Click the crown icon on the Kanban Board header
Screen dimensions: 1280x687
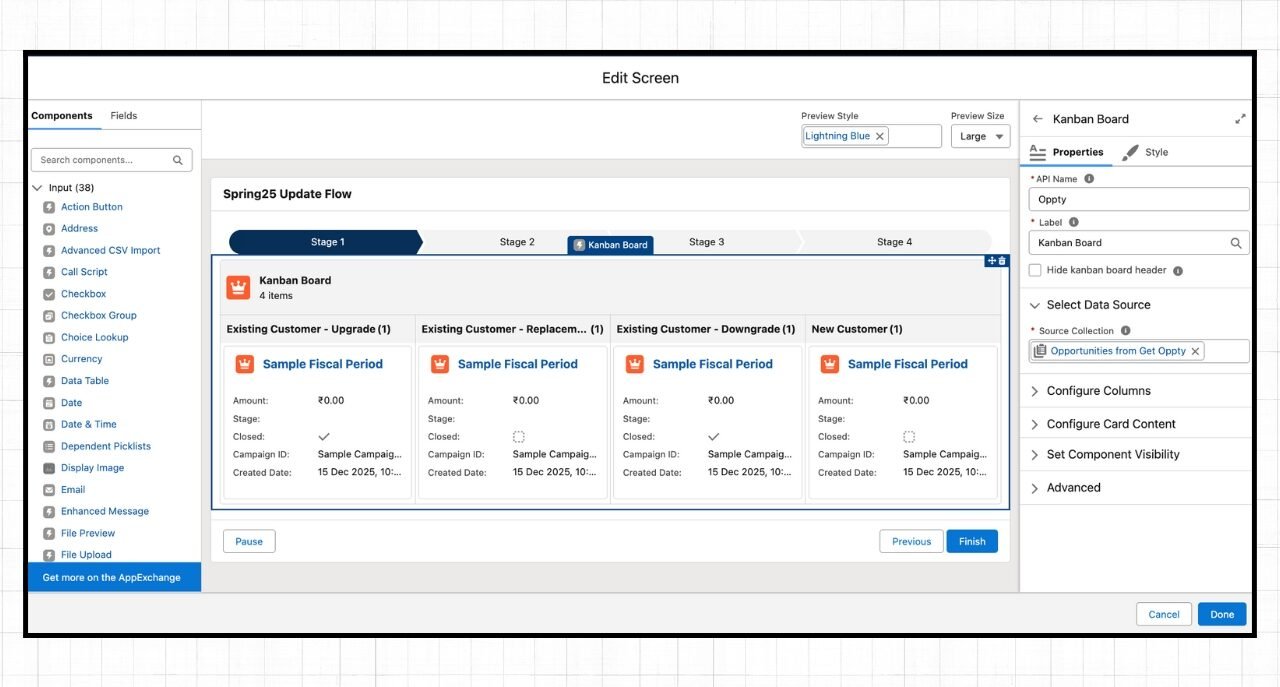pos(238,286)
